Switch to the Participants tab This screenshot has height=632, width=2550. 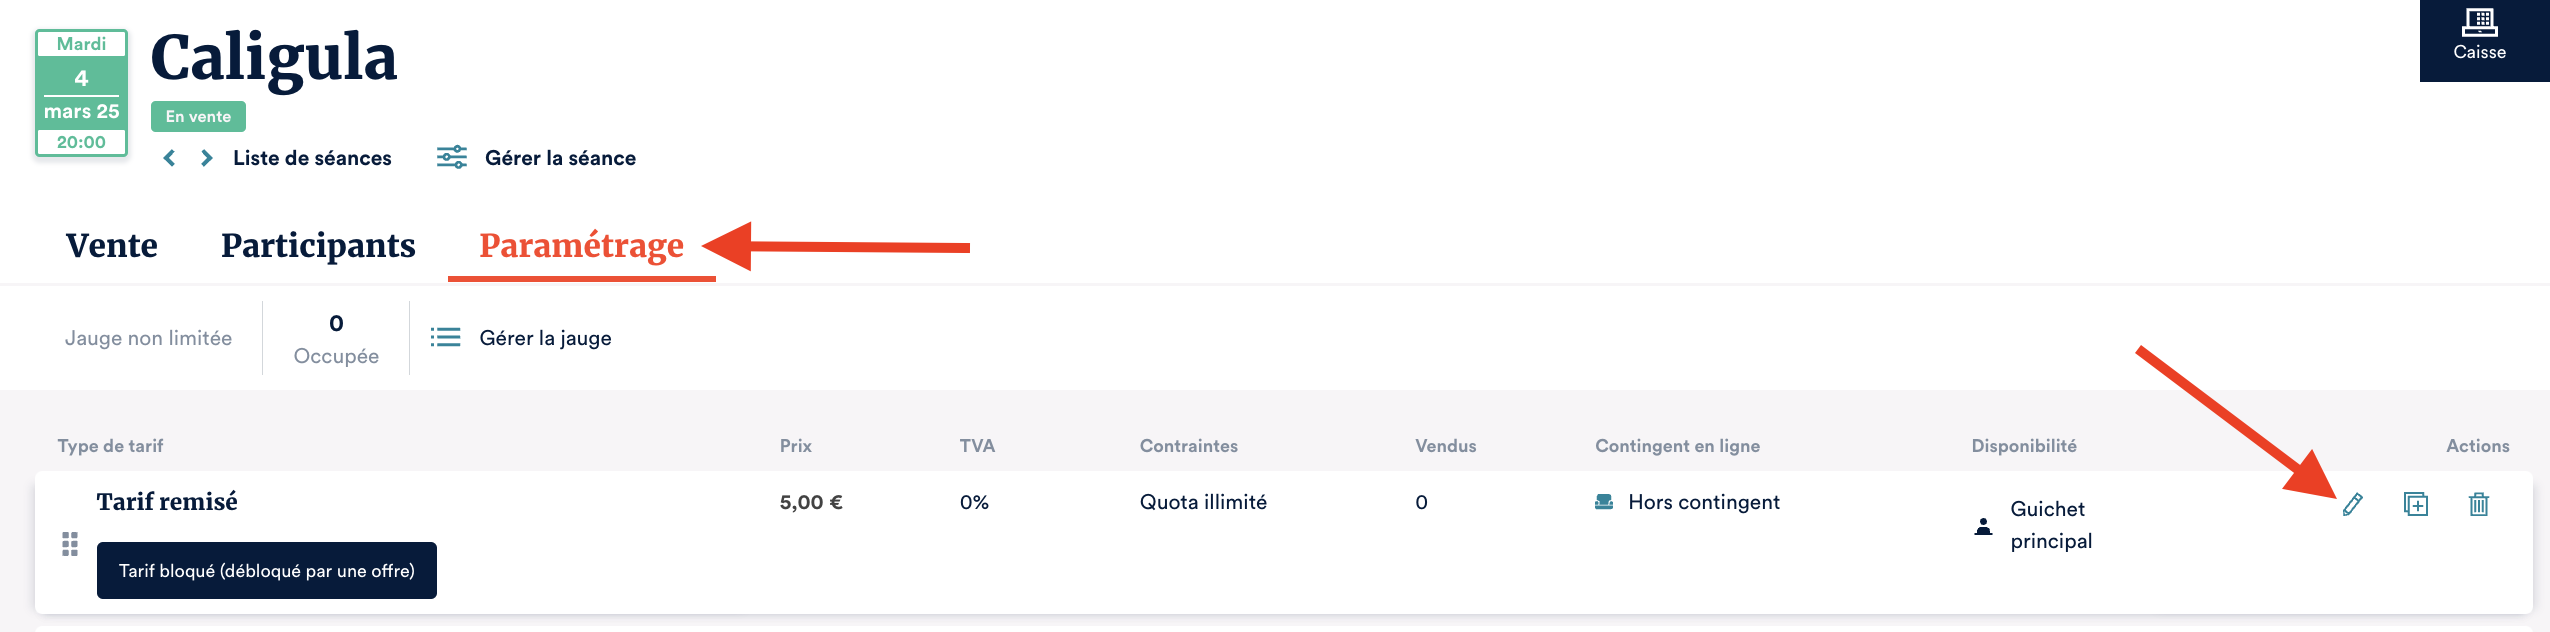(318, 246)
